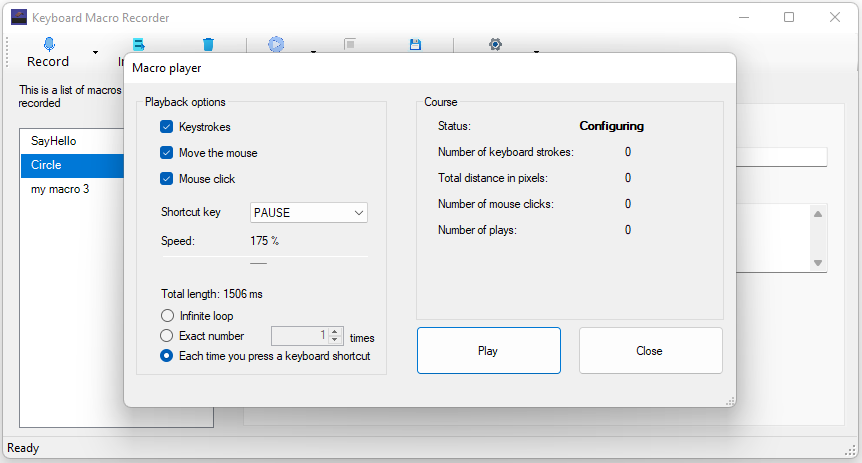Disable the Move the mouse option
This screenshot has height=463, width=862.
(x=167, y=153)
